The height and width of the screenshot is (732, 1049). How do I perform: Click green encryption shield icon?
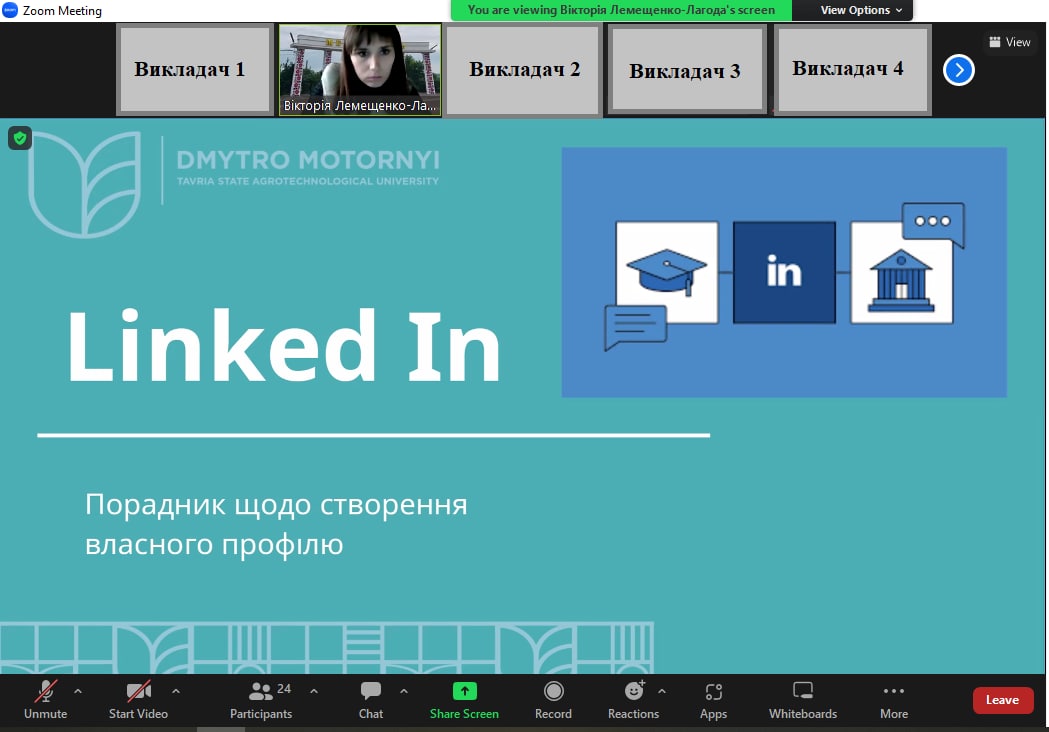(x=20, y=139)
